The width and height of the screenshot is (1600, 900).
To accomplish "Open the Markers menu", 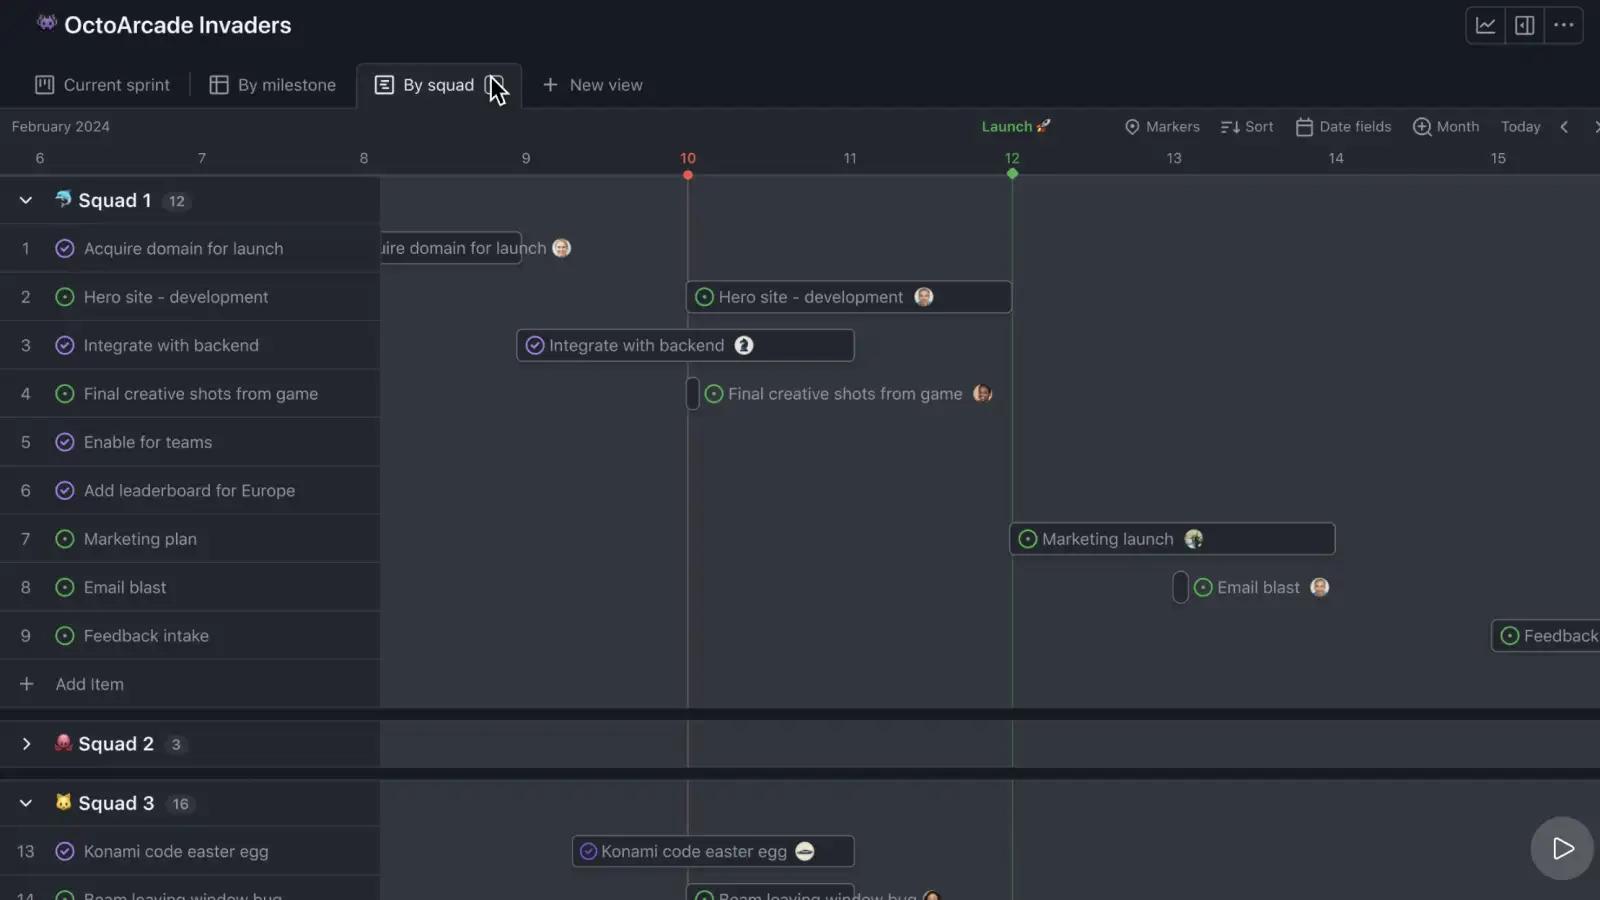I will pos(1162,127).
